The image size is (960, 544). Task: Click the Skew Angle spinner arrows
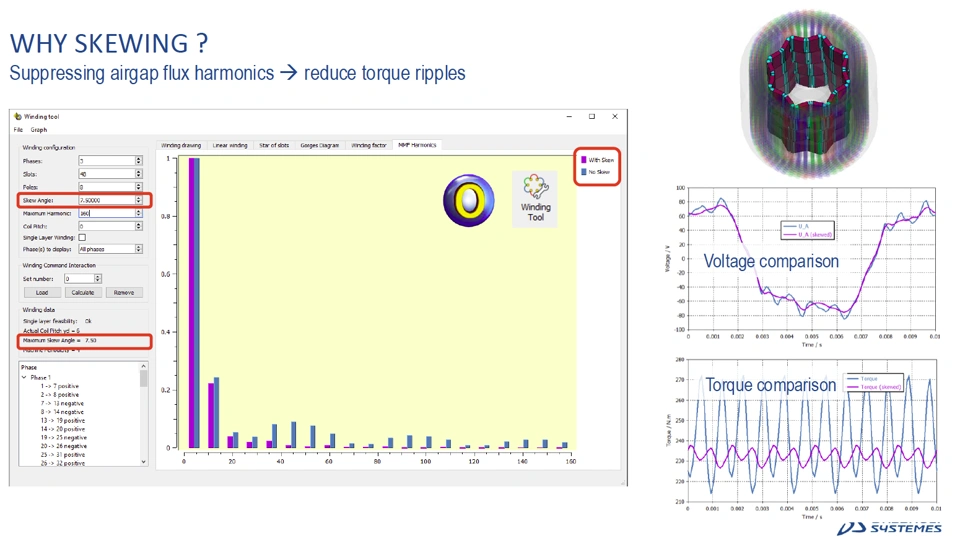[139, 200]
